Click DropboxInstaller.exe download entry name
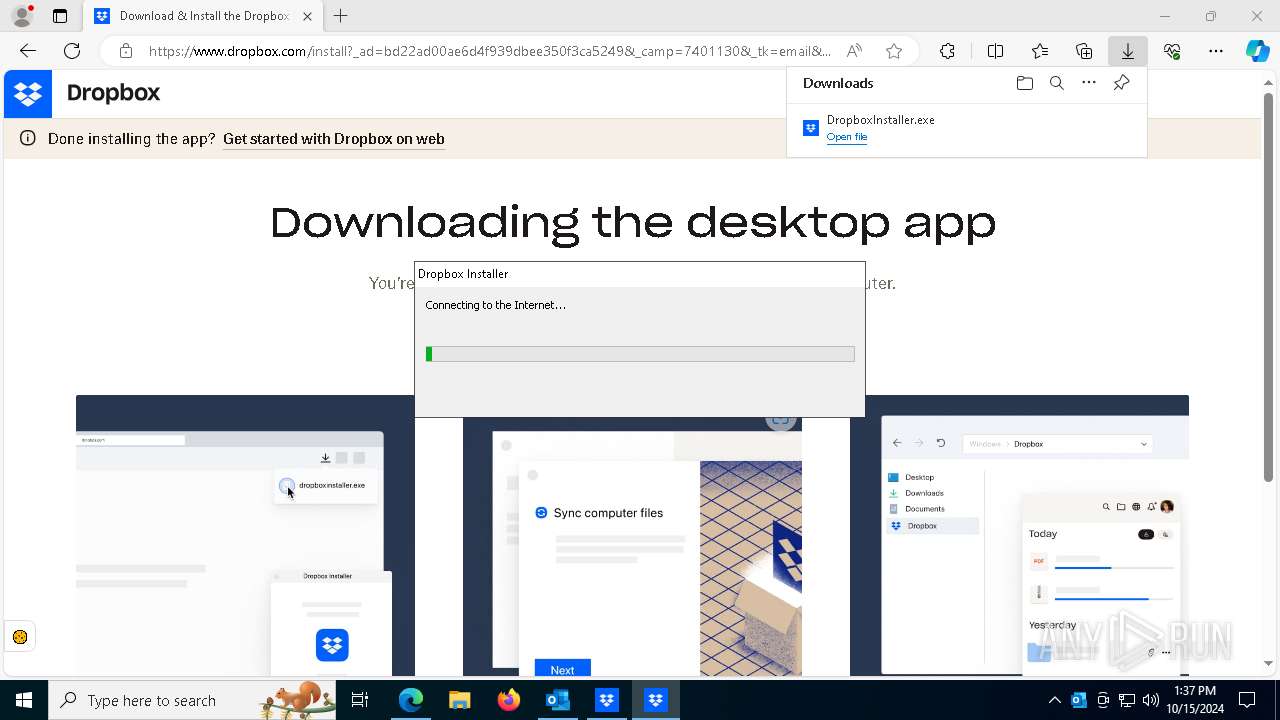The width and height of the screenshot is (1280, 720). point(881,120)
